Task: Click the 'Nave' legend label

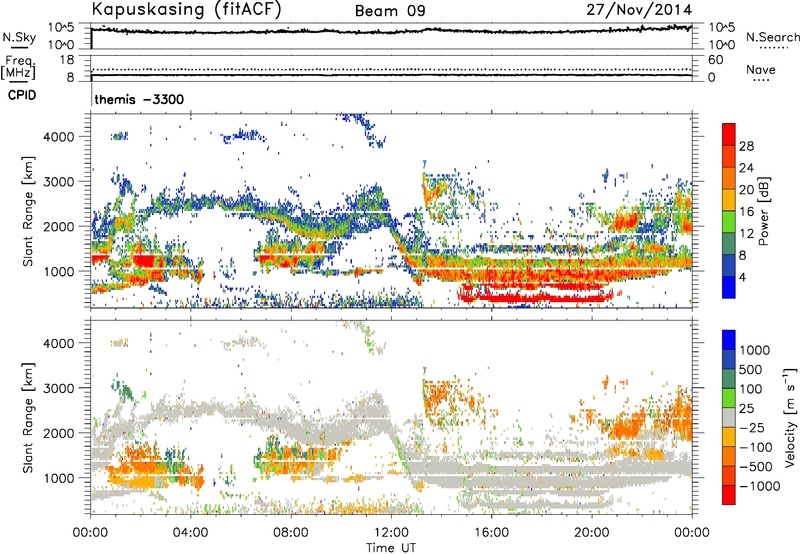Action: [x=761, y=70]
